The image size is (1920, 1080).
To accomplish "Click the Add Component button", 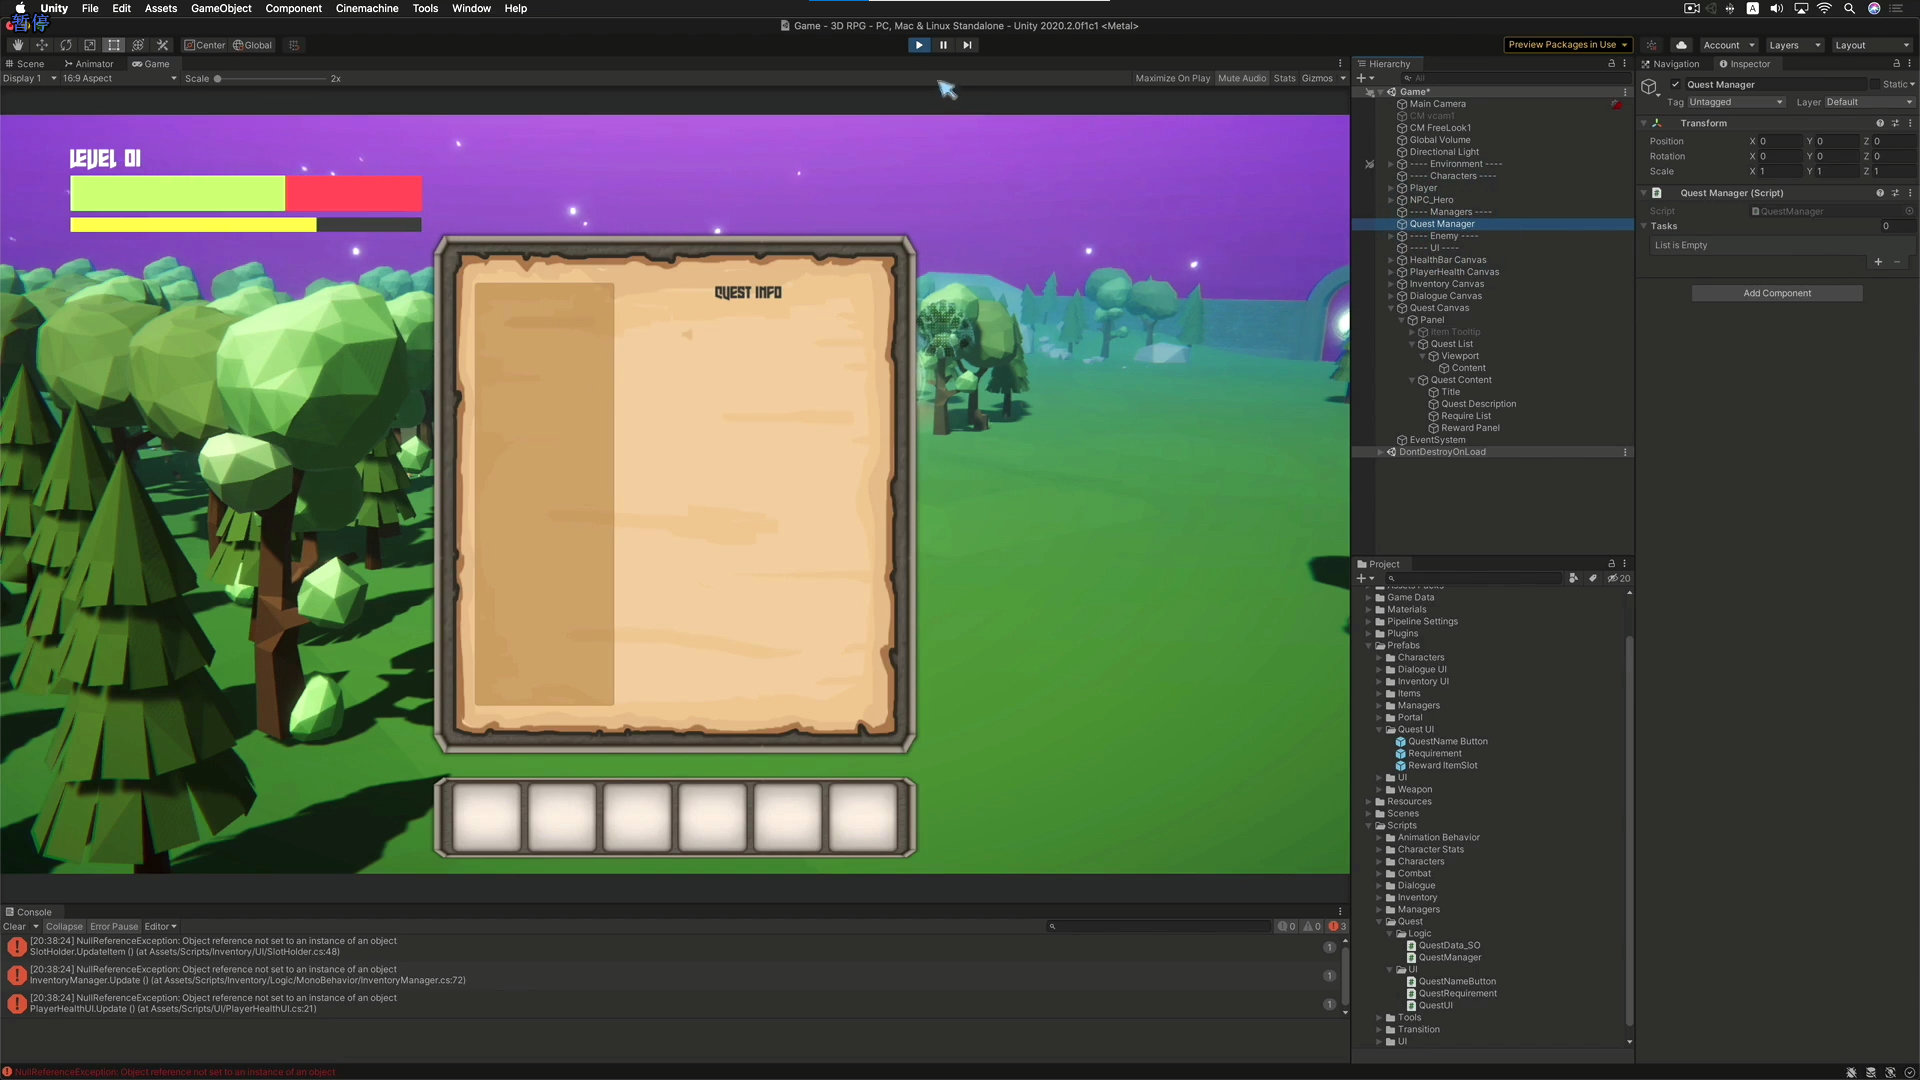I will click(1776, 293).
